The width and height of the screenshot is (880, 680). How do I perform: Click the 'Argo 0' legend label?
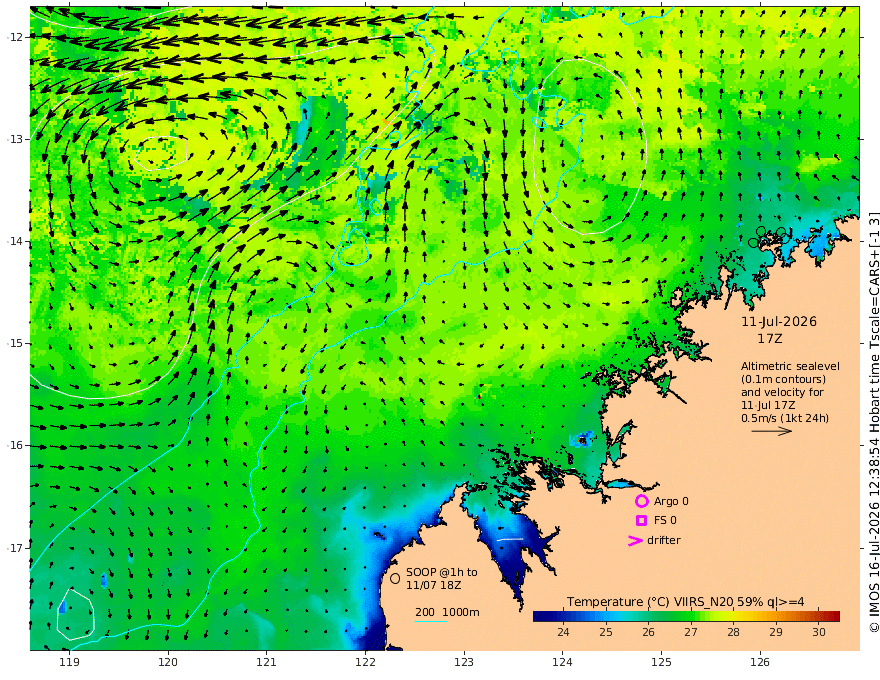click(x=671, y=501)
